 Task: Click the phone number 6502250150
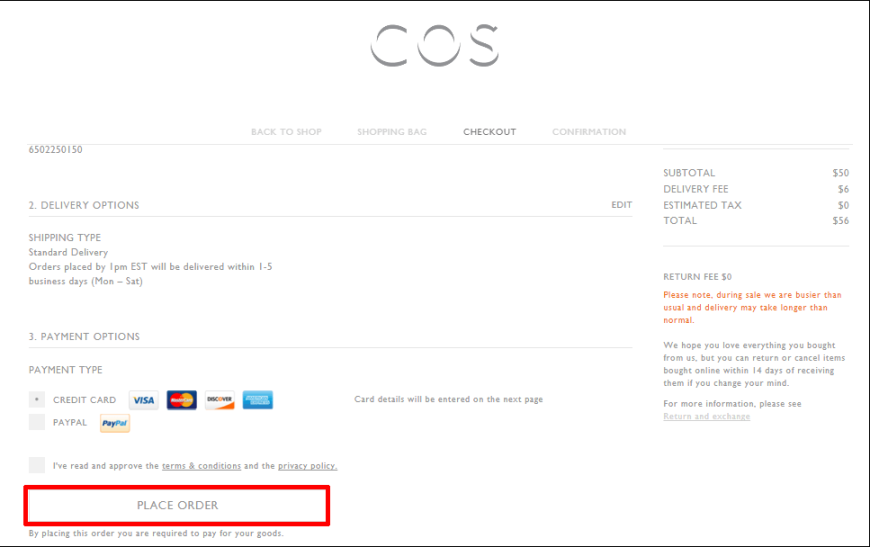click(x=55, y=150)
